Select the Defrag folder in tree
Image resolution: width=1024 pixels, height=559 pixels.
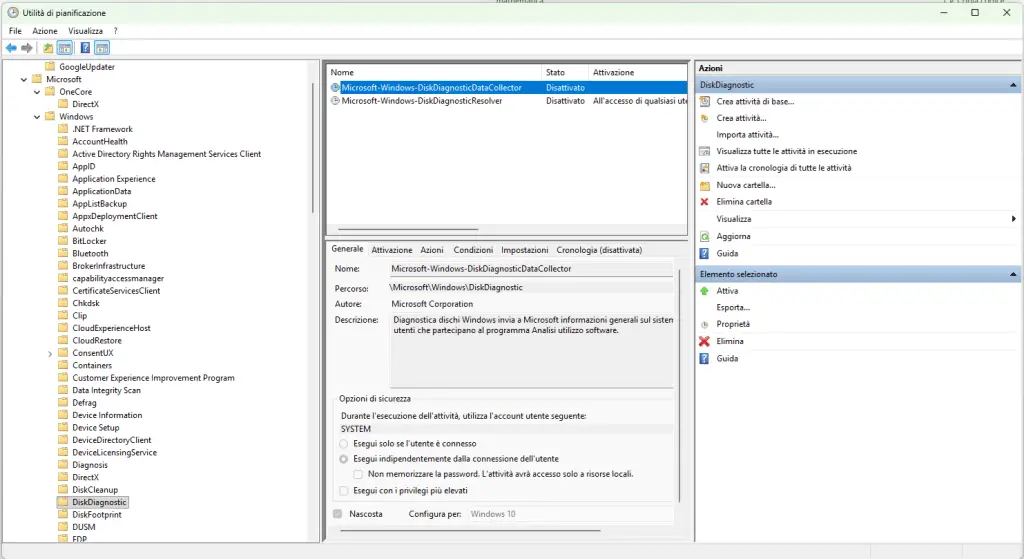click(x=84, y=402)
